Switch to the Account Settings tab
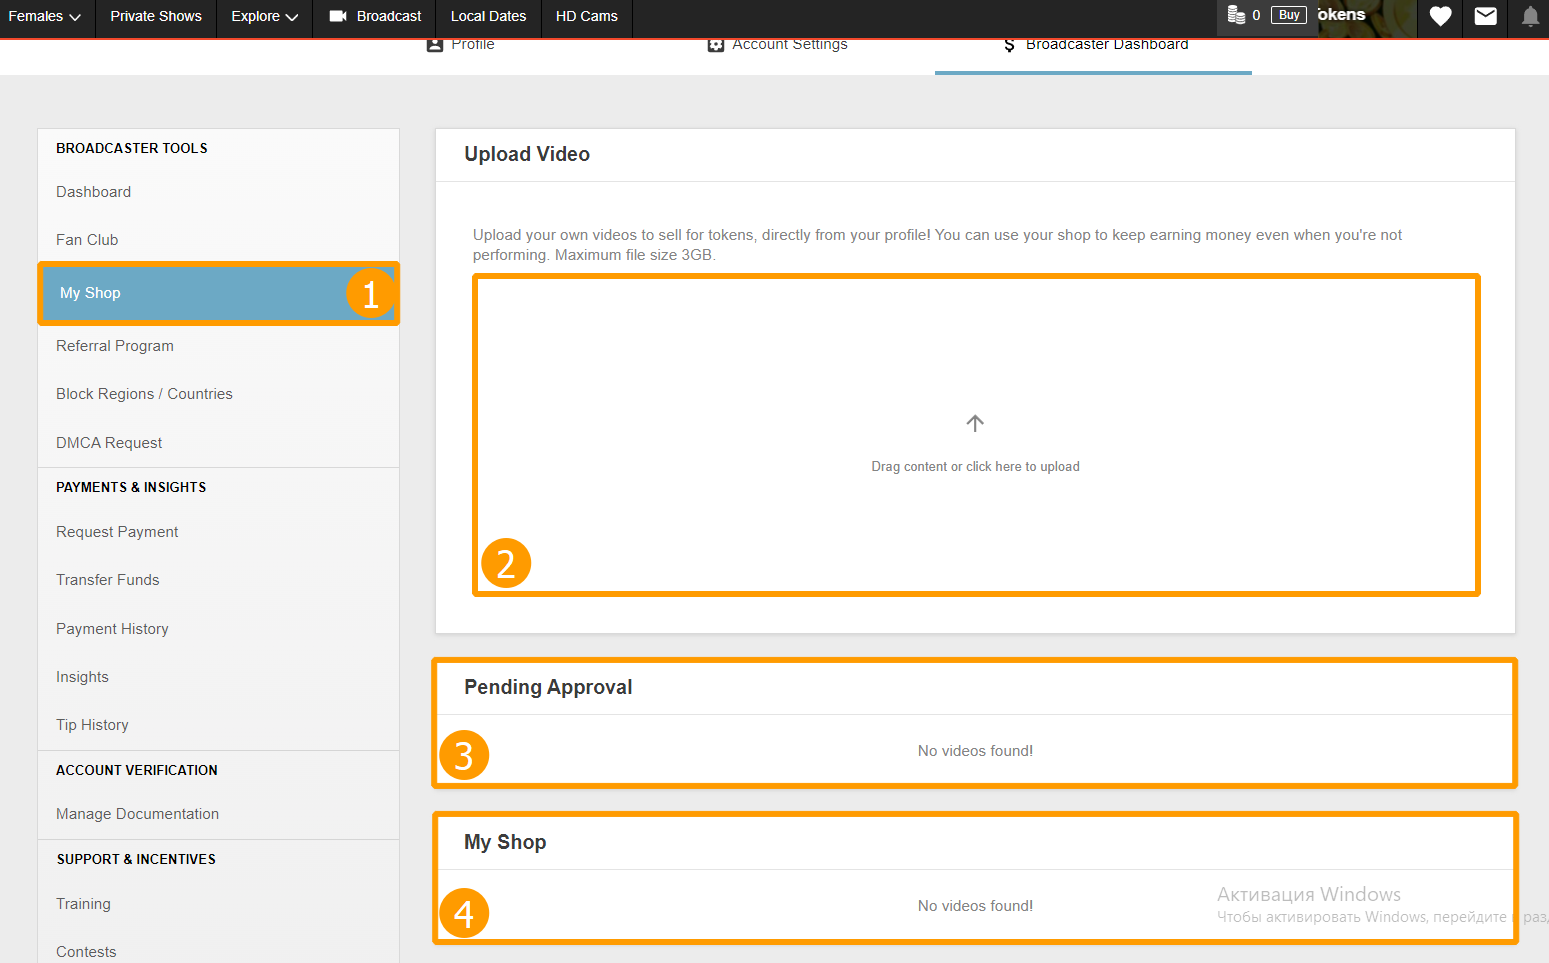 pyautogui.click(x=778, y=45)
